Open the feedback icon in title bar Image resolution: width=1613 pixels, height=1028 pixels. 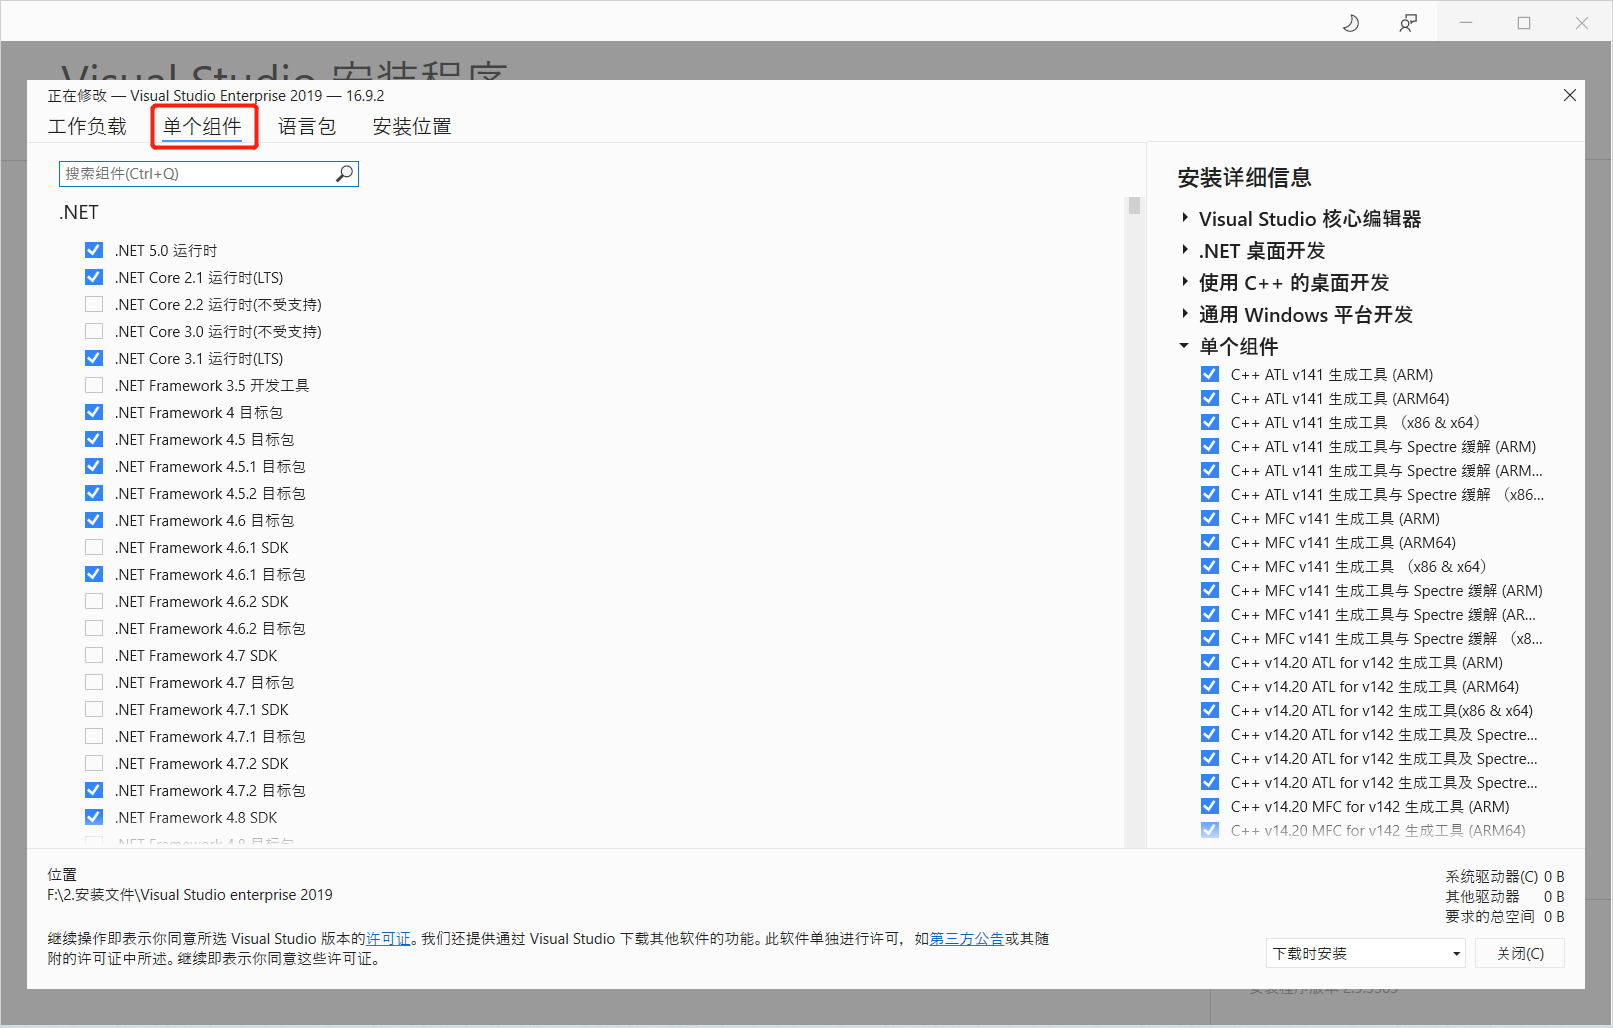(1408, 22)
